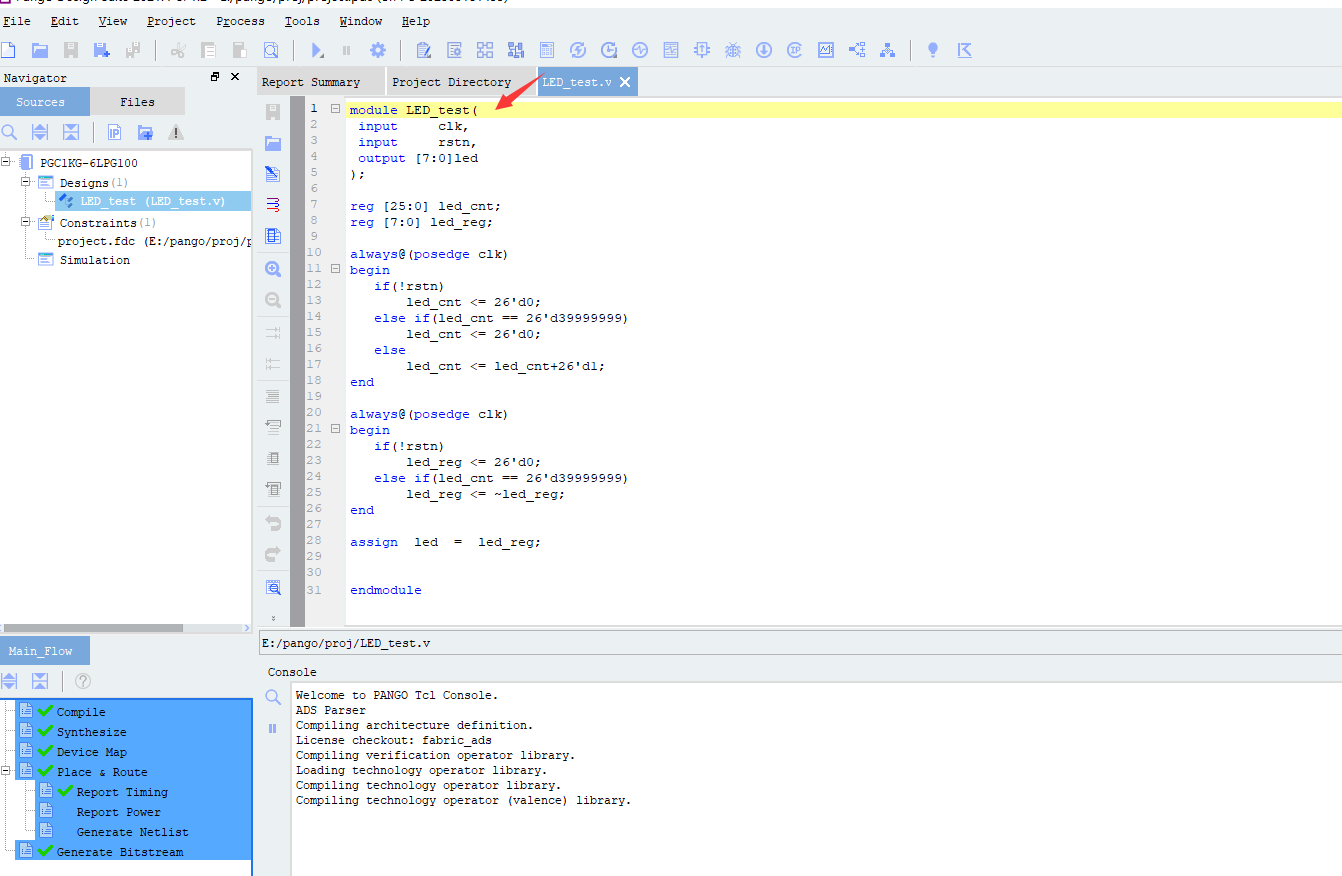Click the console search magnifier icon
1342x876 pixels.
pyautogui.click(x=273, y=697)
